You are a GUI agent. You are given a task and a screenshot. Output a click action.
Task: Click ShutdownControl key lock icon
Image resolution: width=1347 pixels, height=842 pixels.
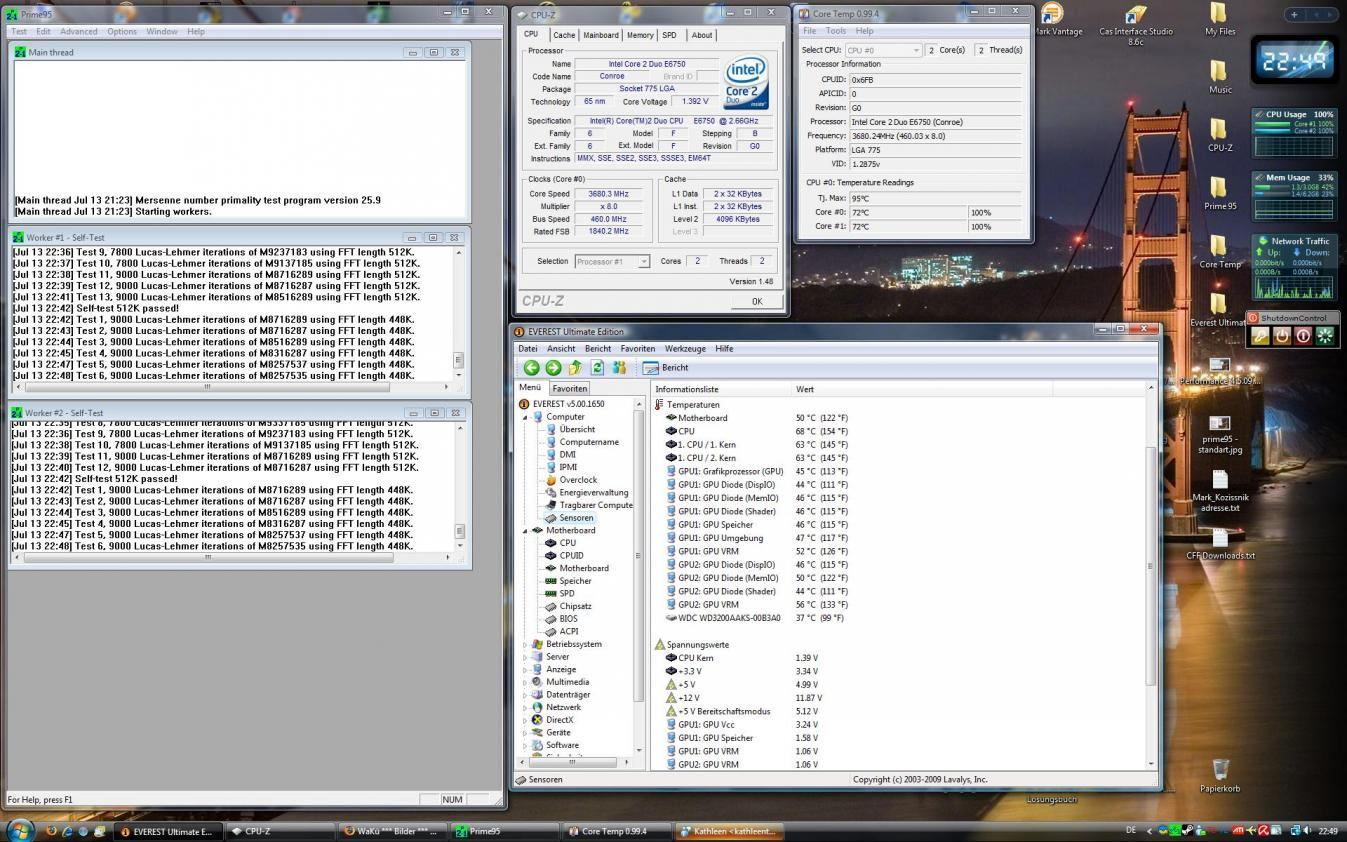point(1261,336)
